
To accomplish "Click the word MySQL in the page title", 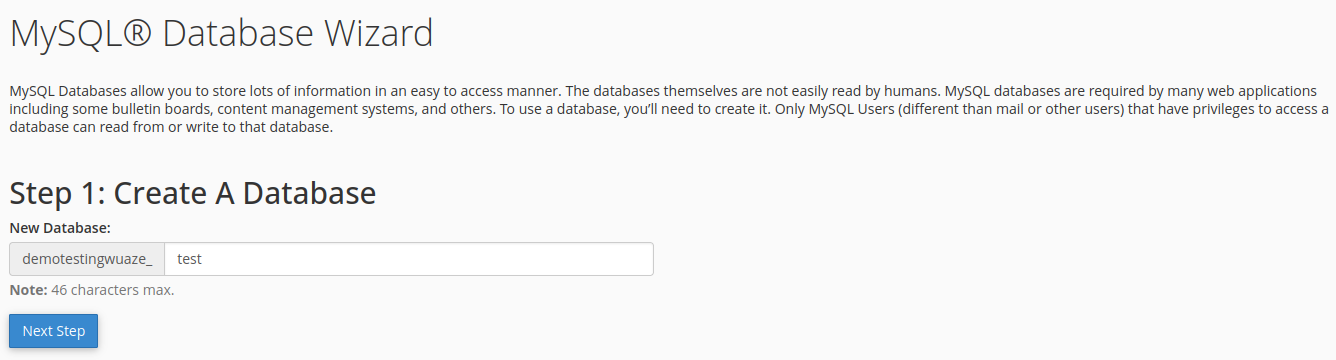I will point(65,34).
